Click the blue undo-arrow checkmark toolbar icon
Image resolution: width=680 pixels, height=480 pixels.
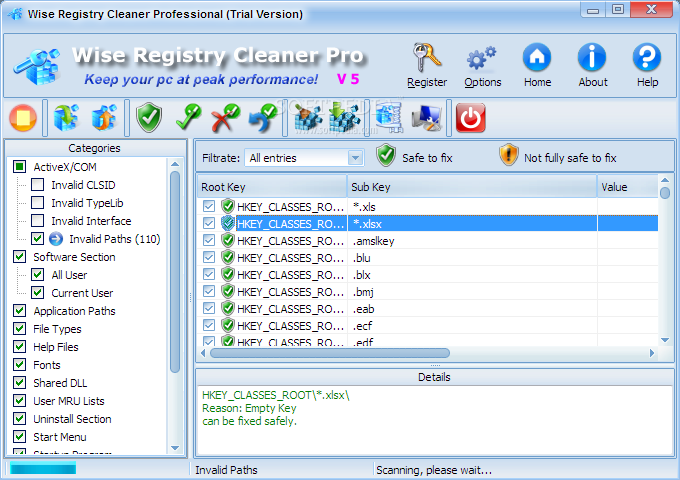pos(263,118)
